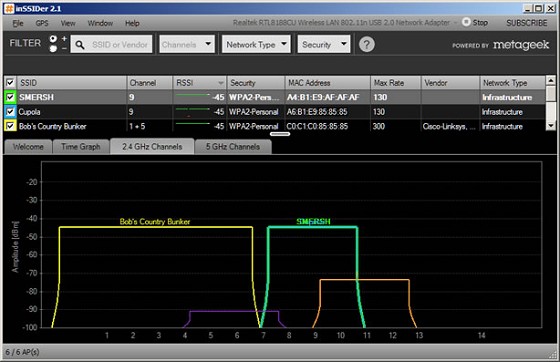Image resolution: width=560 pixels, height=362 pixels.
Task: Click the add filter plus icon
Action: [x=64, y=38]
